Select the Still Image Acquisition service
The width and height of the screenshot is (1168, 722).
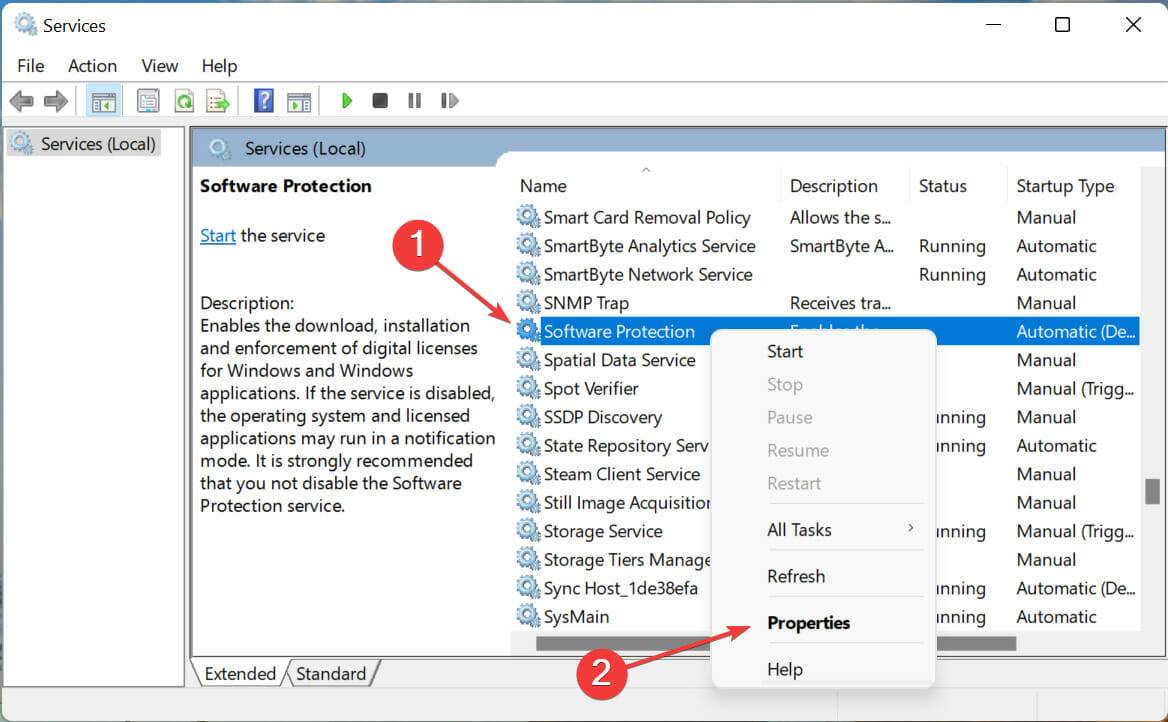pos(626,502)
